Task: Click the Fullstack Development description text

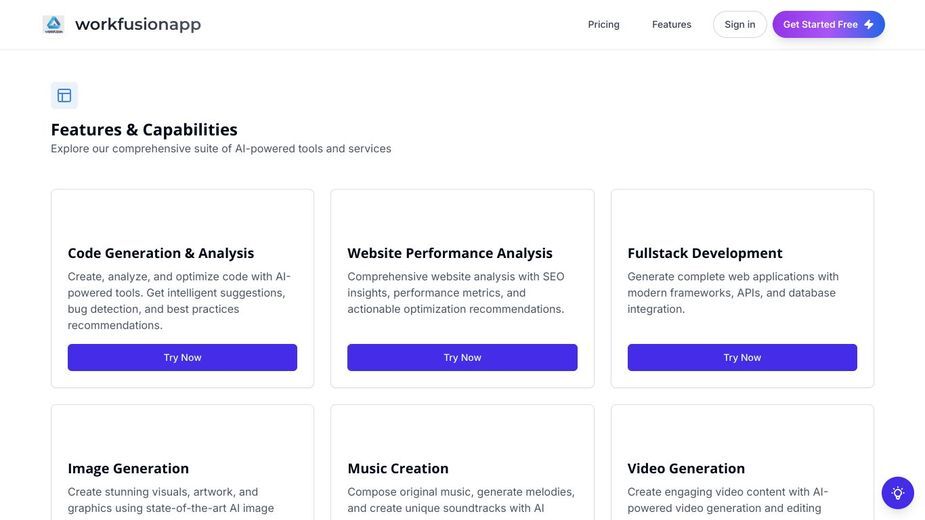Action: click(x=733, y=293)
